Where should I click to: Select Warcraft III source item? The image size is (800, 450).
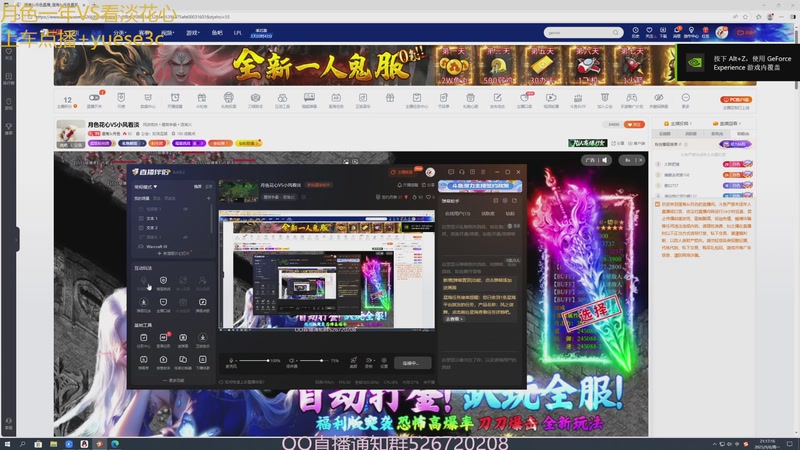[x=156, y=246]
